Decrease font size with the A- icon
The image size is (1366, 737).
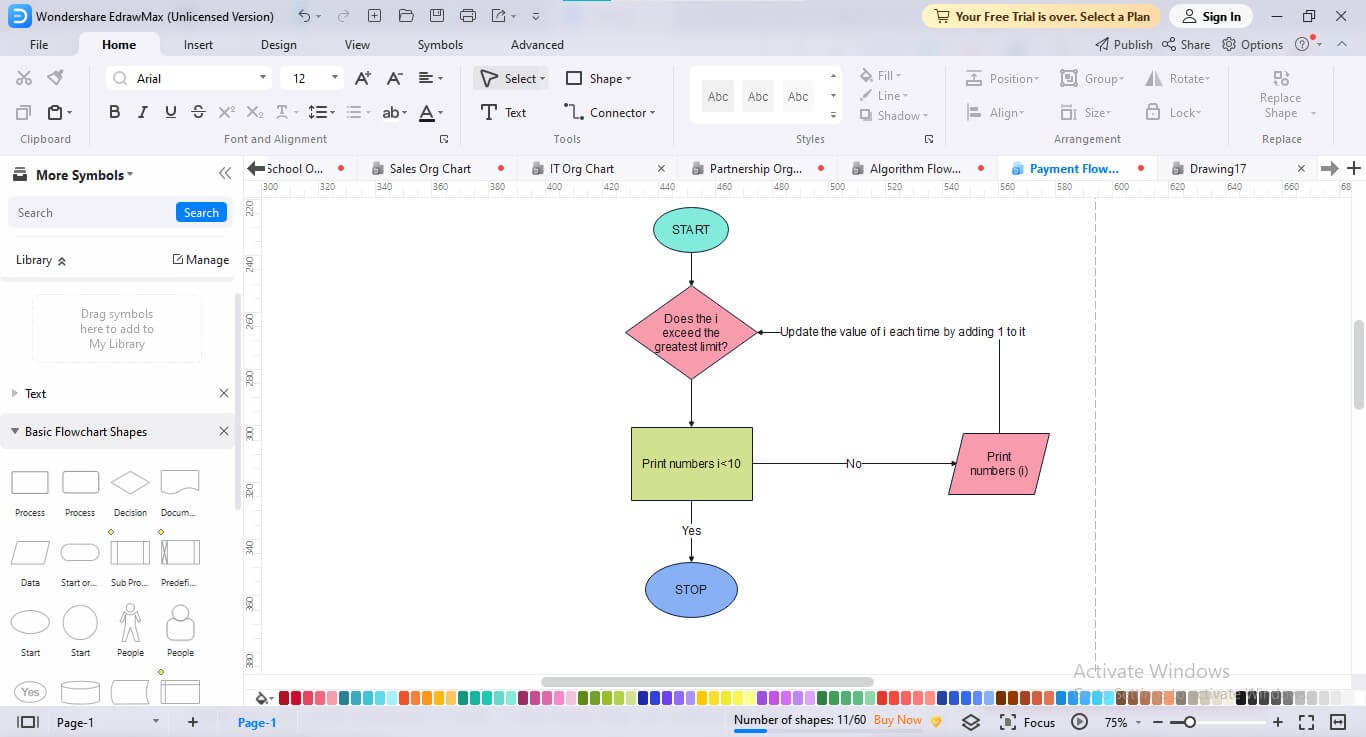pyautogui.click(x=394, y=78)
